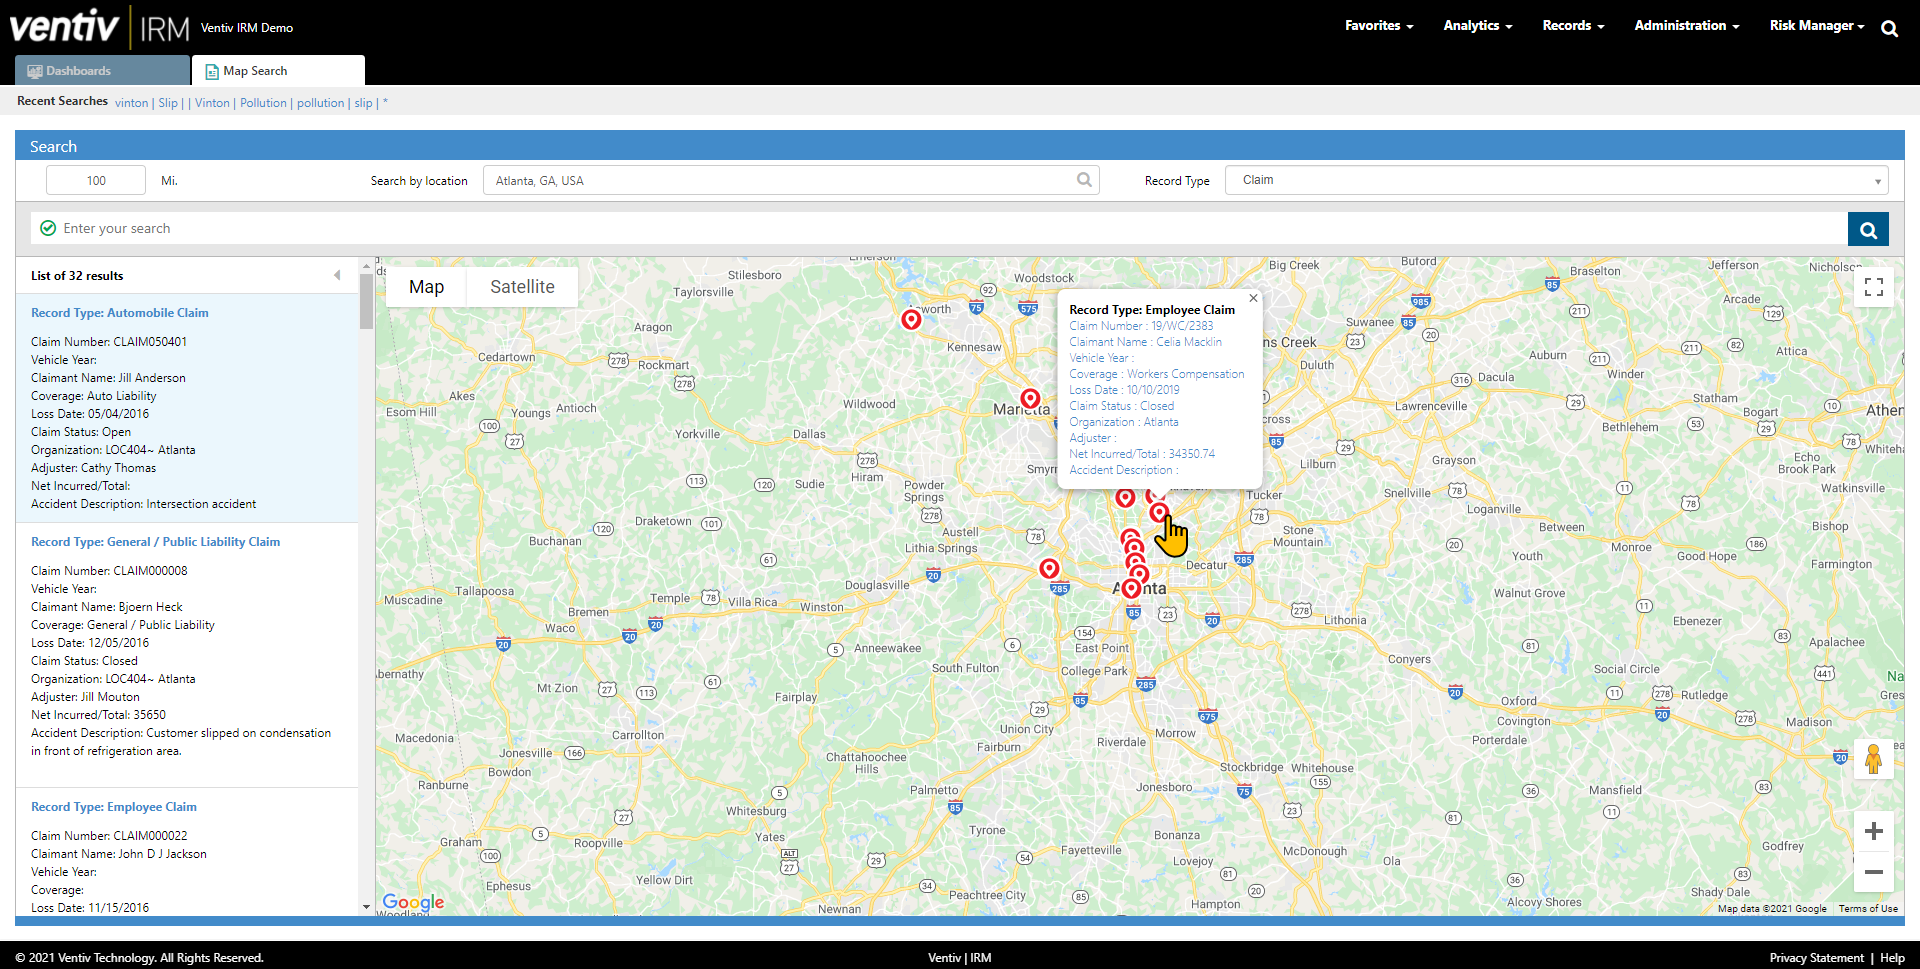Viewport: 1920px width, 969px height.
Task: Click the Ventiv IRM logo
Action: 99,27
